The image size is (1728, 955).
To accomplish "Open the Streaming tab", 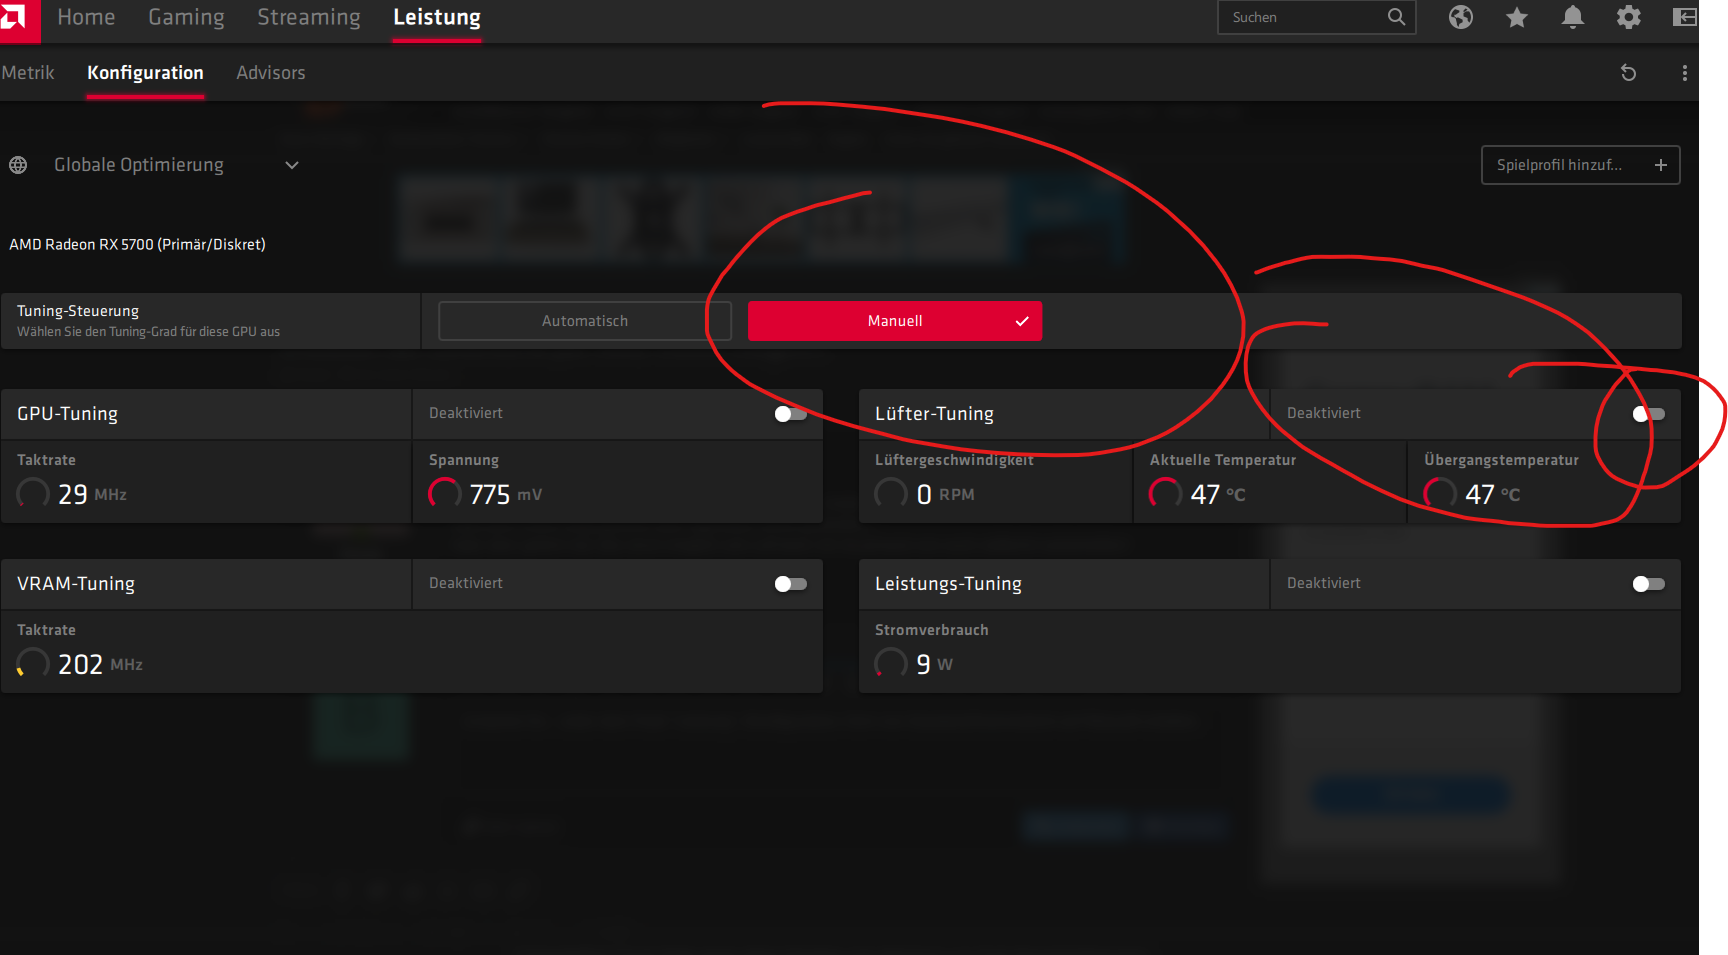I will pyautogui.click(x=309, y=18).
